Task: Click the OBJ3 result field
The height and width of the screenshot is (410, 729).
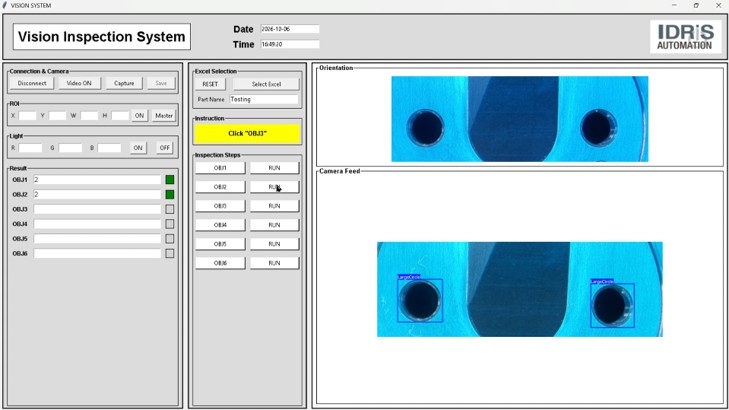Action: (x=97, y=209)
